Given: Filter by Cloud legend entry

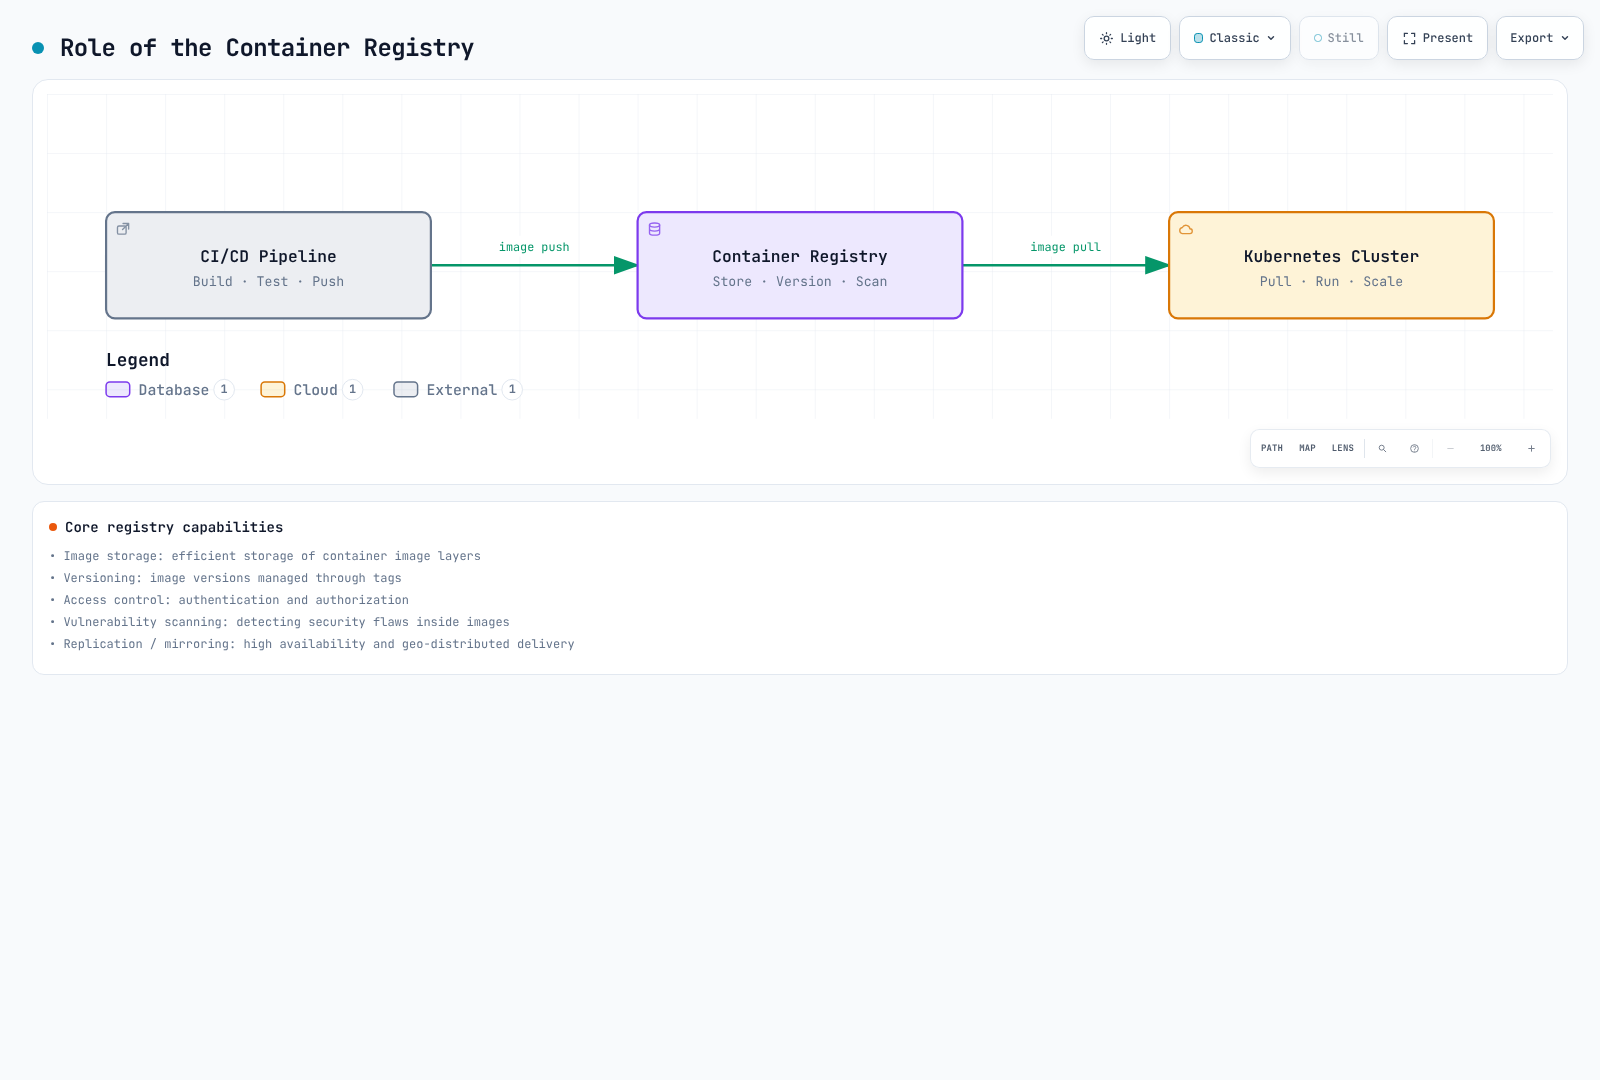Looking at the screenshot, I should [311, 390].
